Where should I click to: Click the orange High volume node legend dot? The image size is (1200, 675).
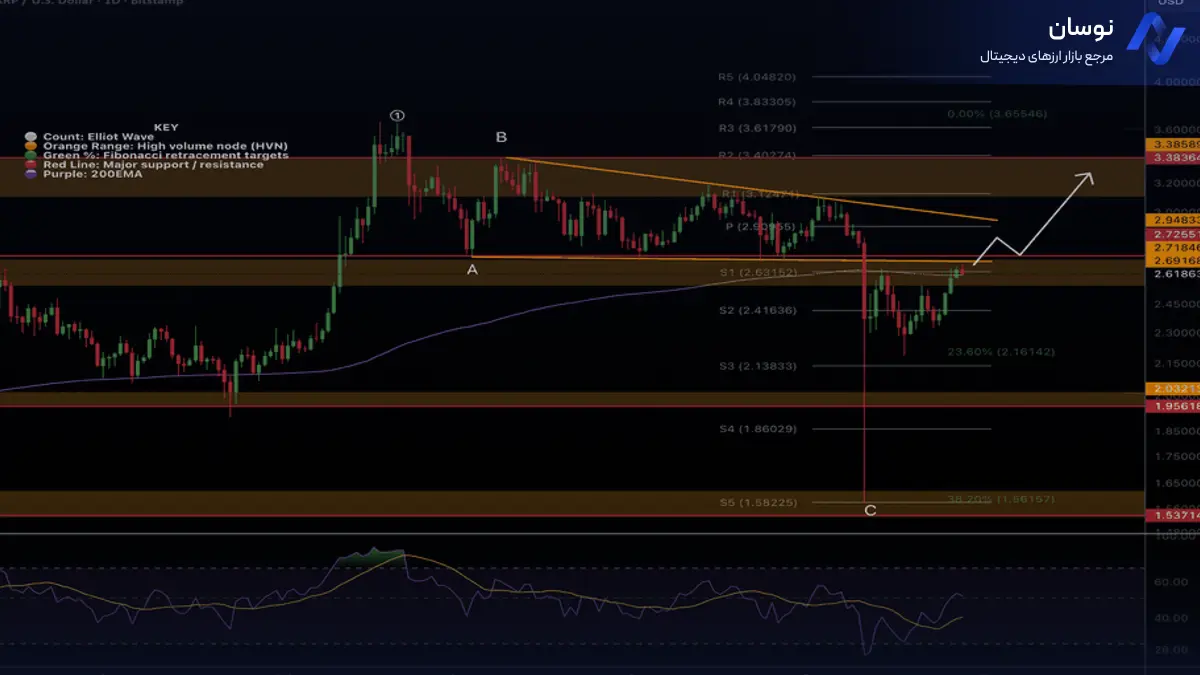[30, 147]
